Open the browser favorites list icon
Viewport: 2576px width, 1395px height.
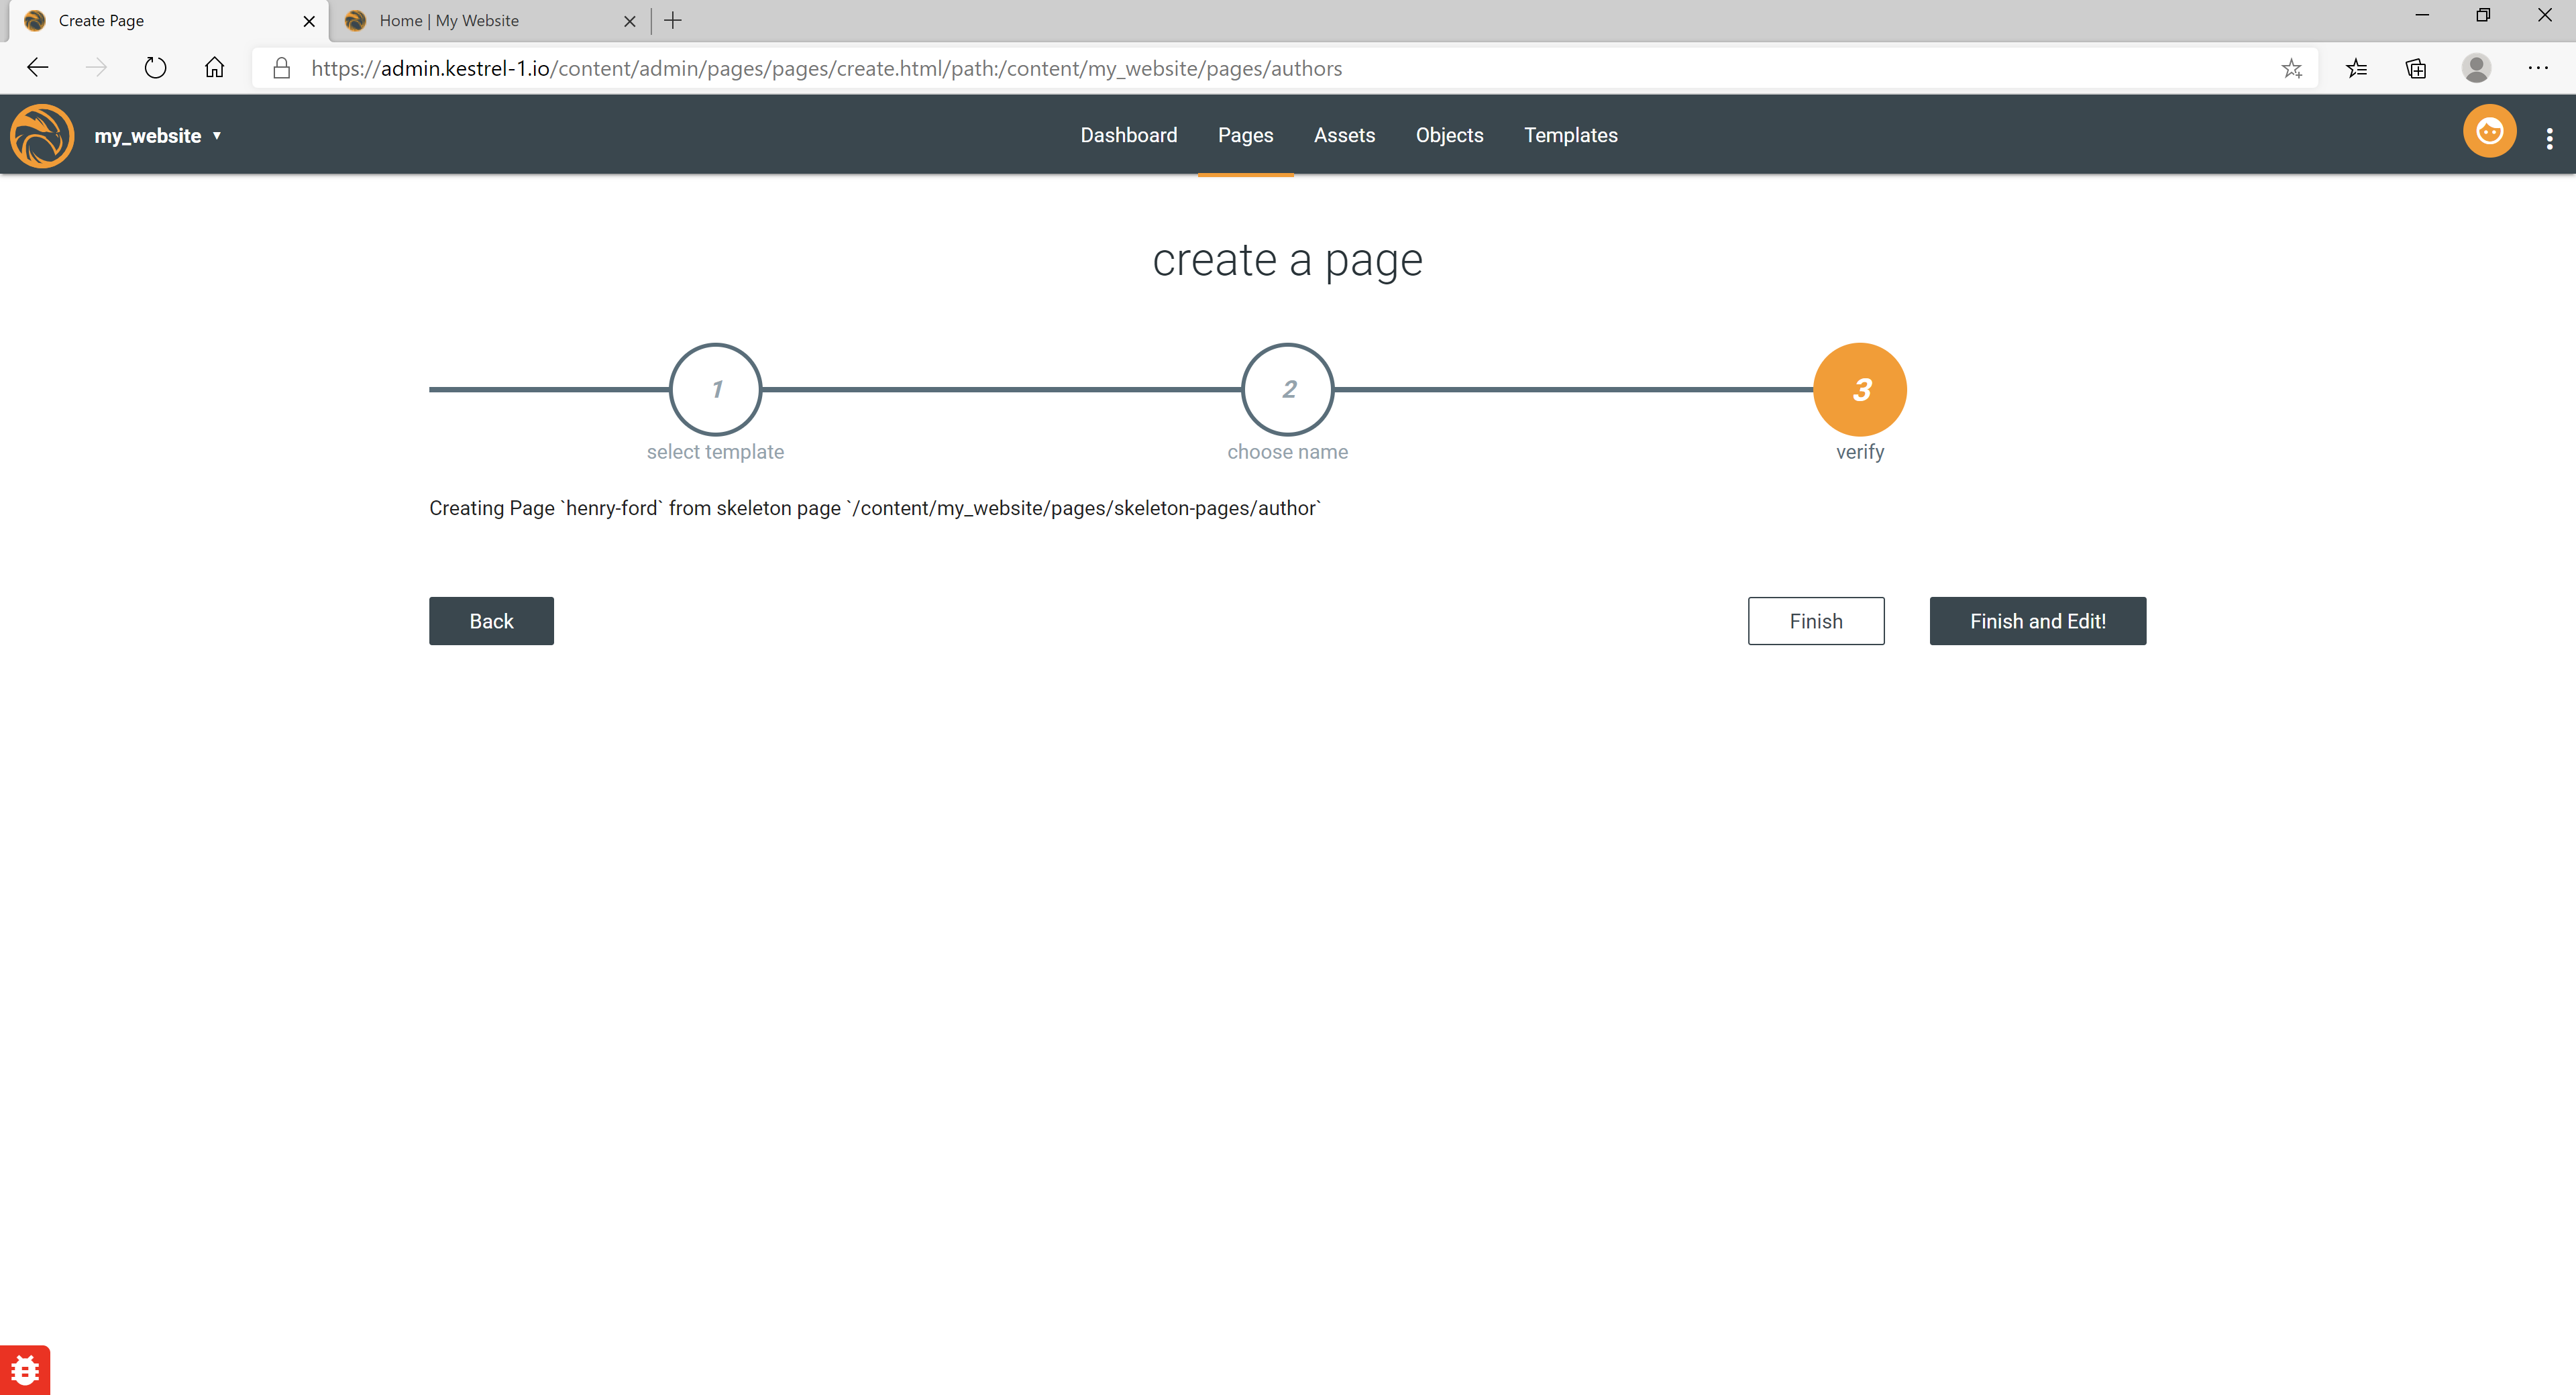2356,68
